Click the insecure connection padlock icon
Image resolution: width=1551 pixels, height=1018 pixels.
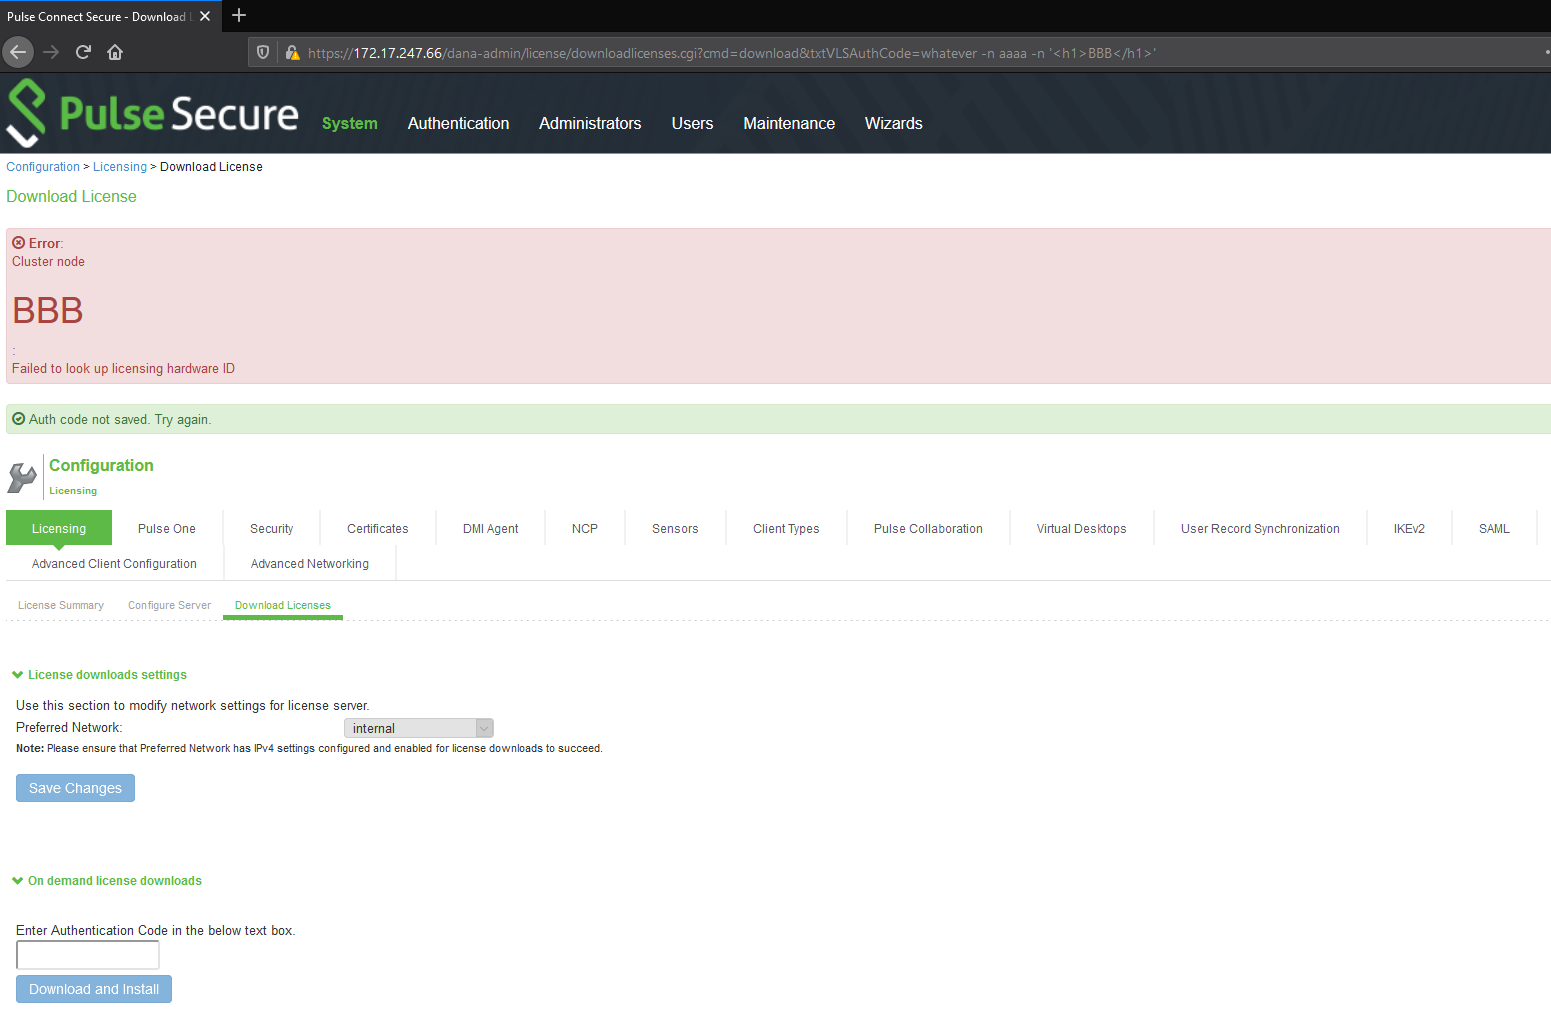click(292, 52)
